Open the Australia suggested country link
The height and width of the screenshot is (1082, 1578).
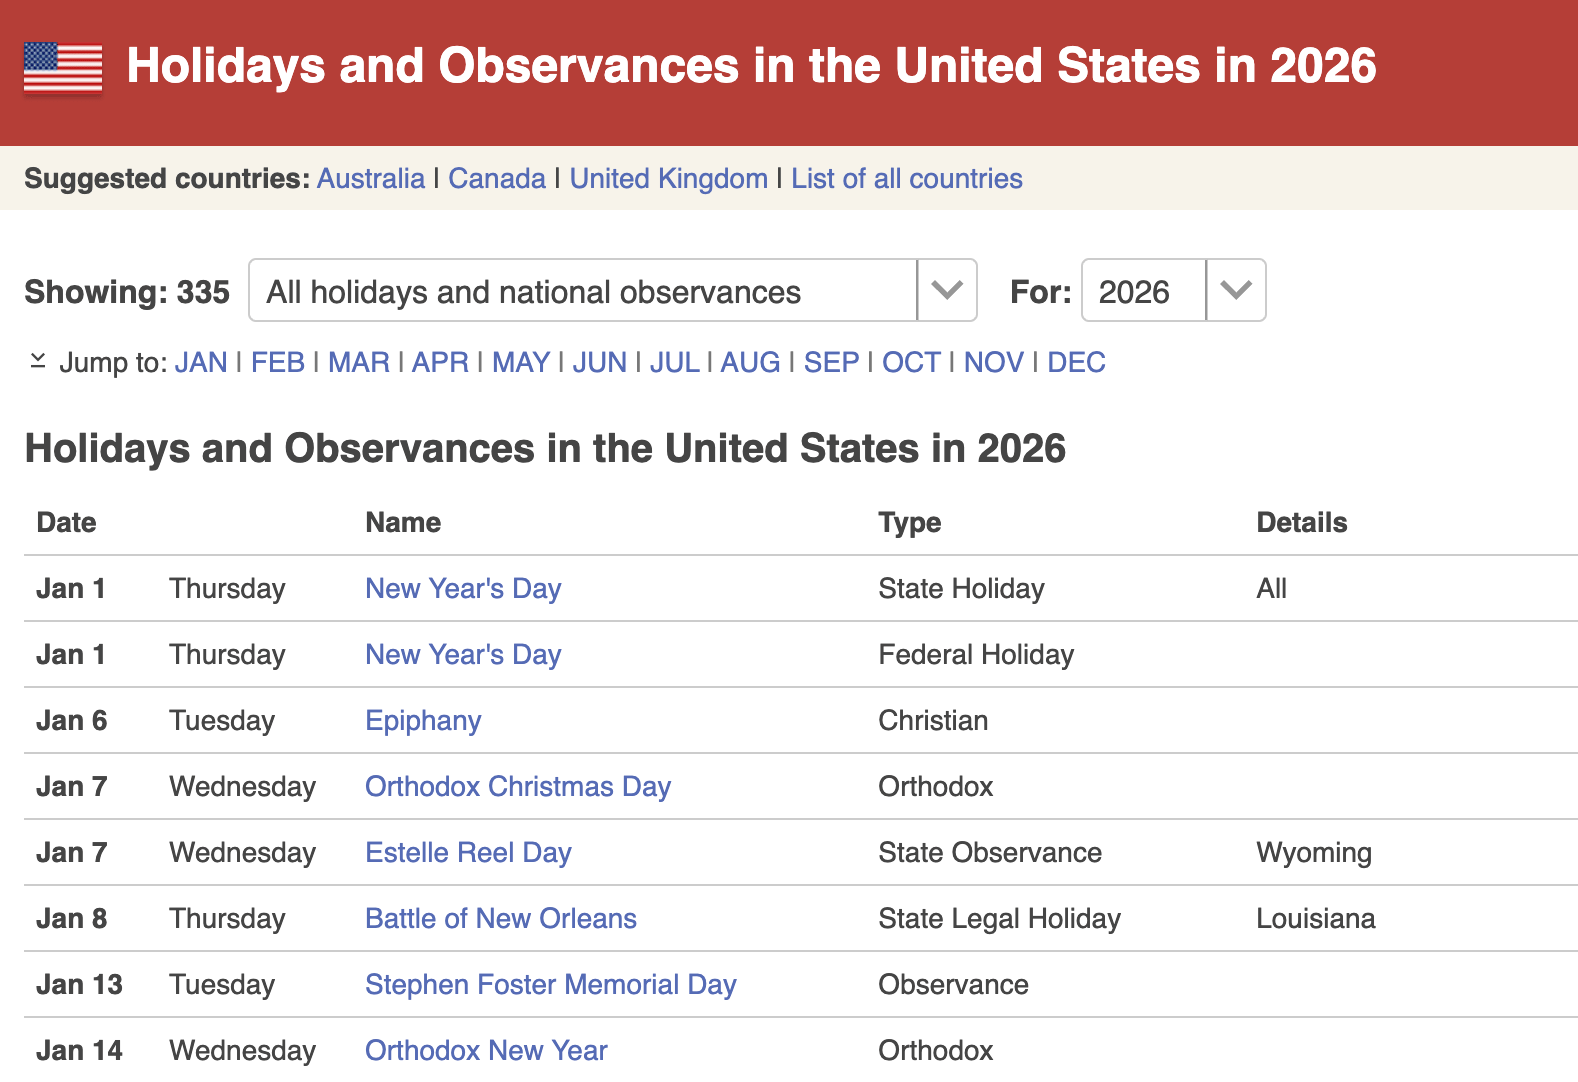371,179
